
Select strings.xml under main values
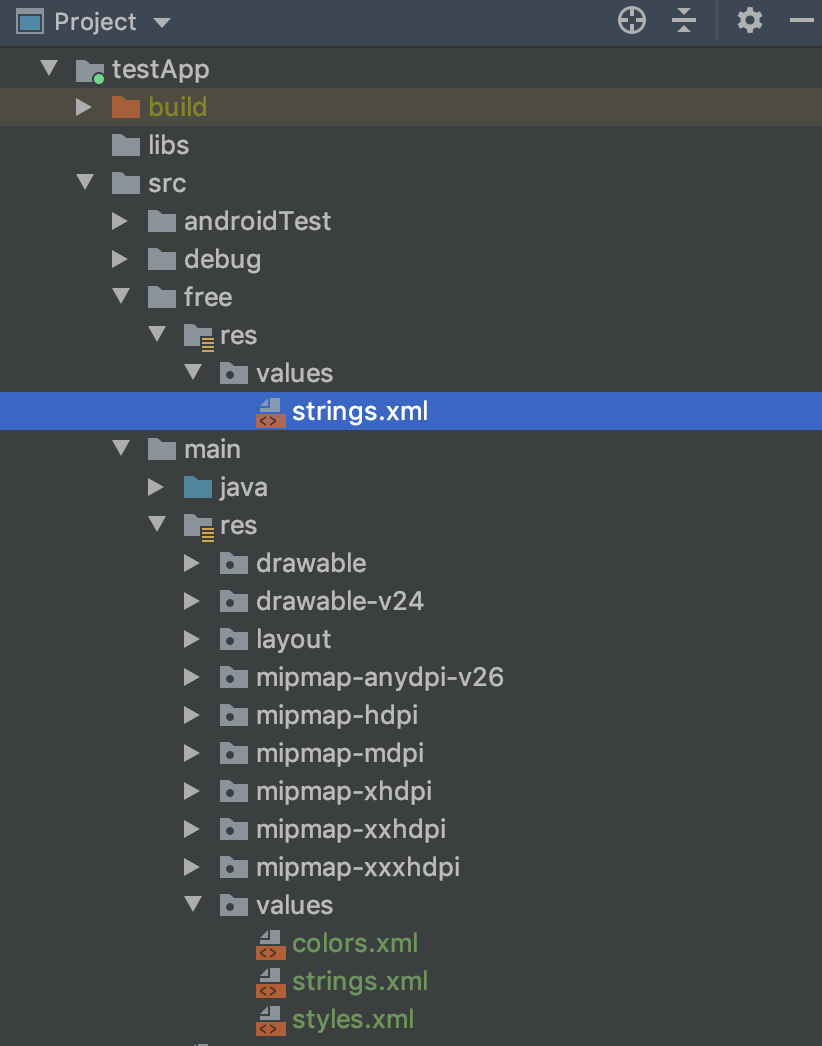[x=360, y=981]
